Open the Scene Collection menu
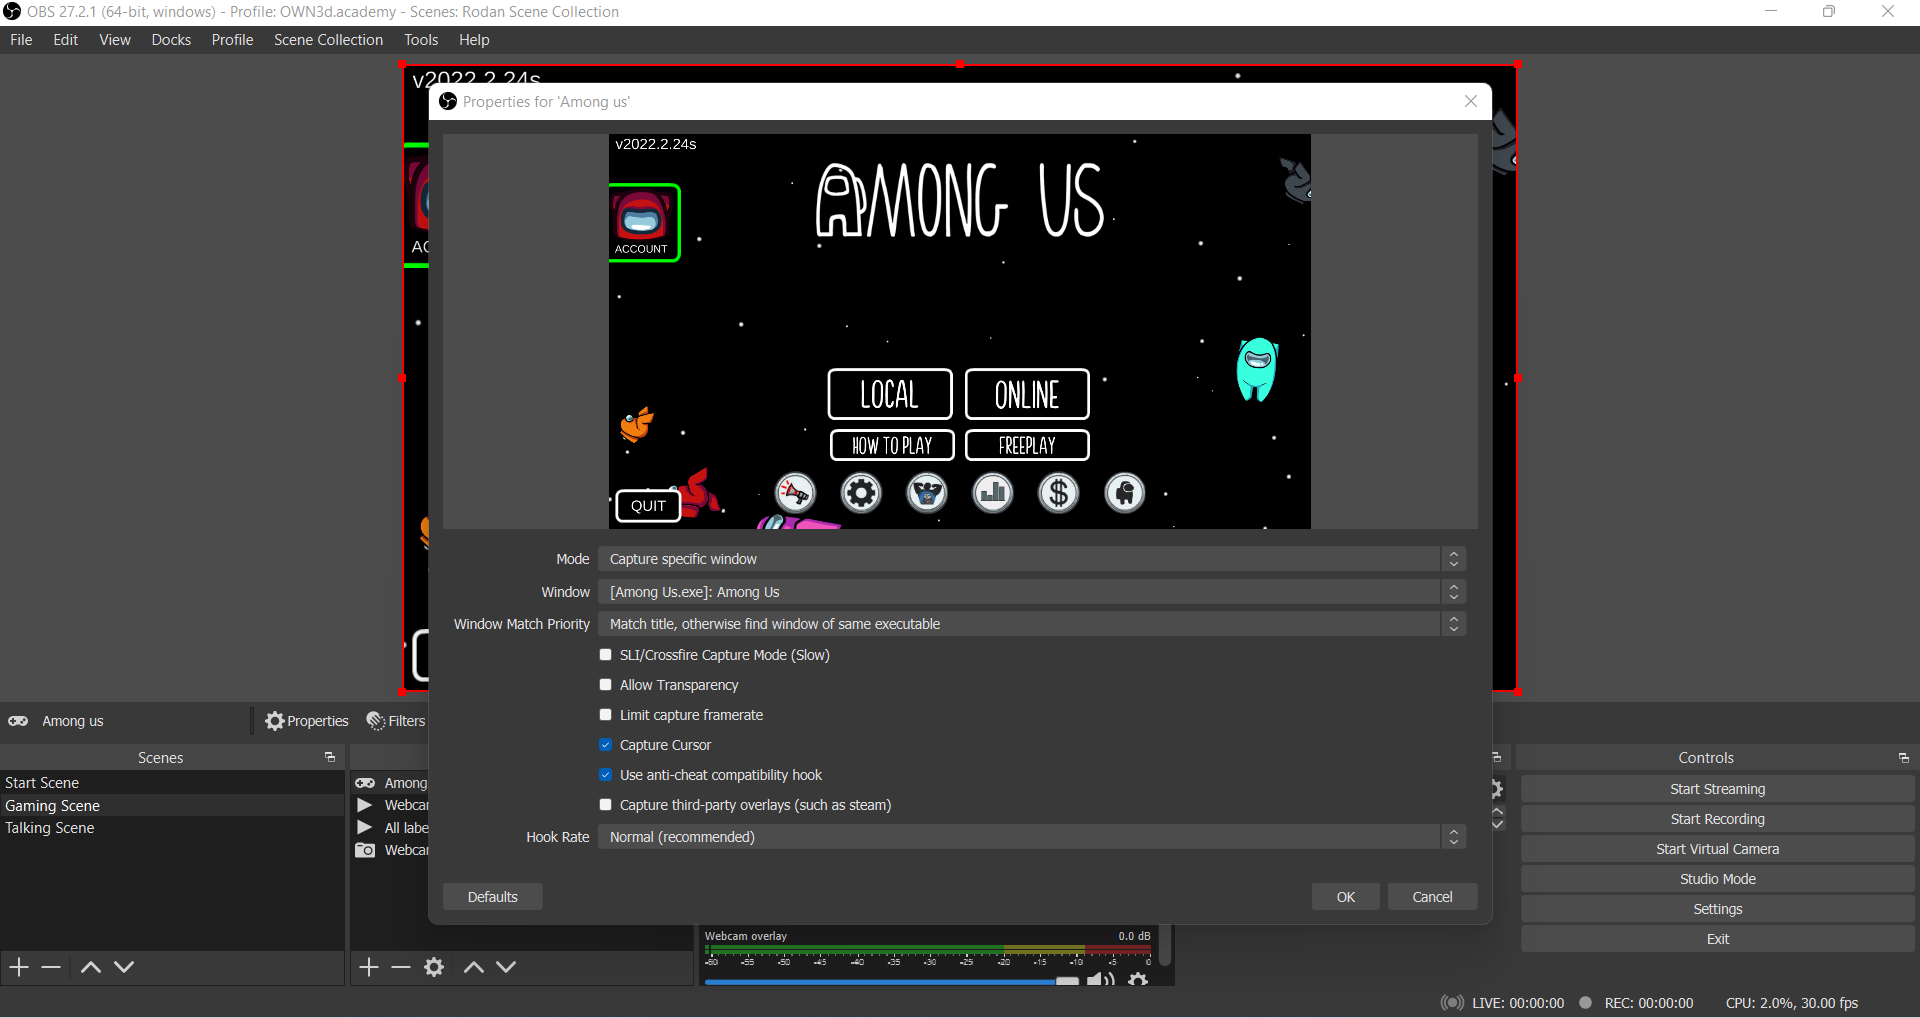The width and height of the screenshot is (1920, 1018). (x=328, y=40)
